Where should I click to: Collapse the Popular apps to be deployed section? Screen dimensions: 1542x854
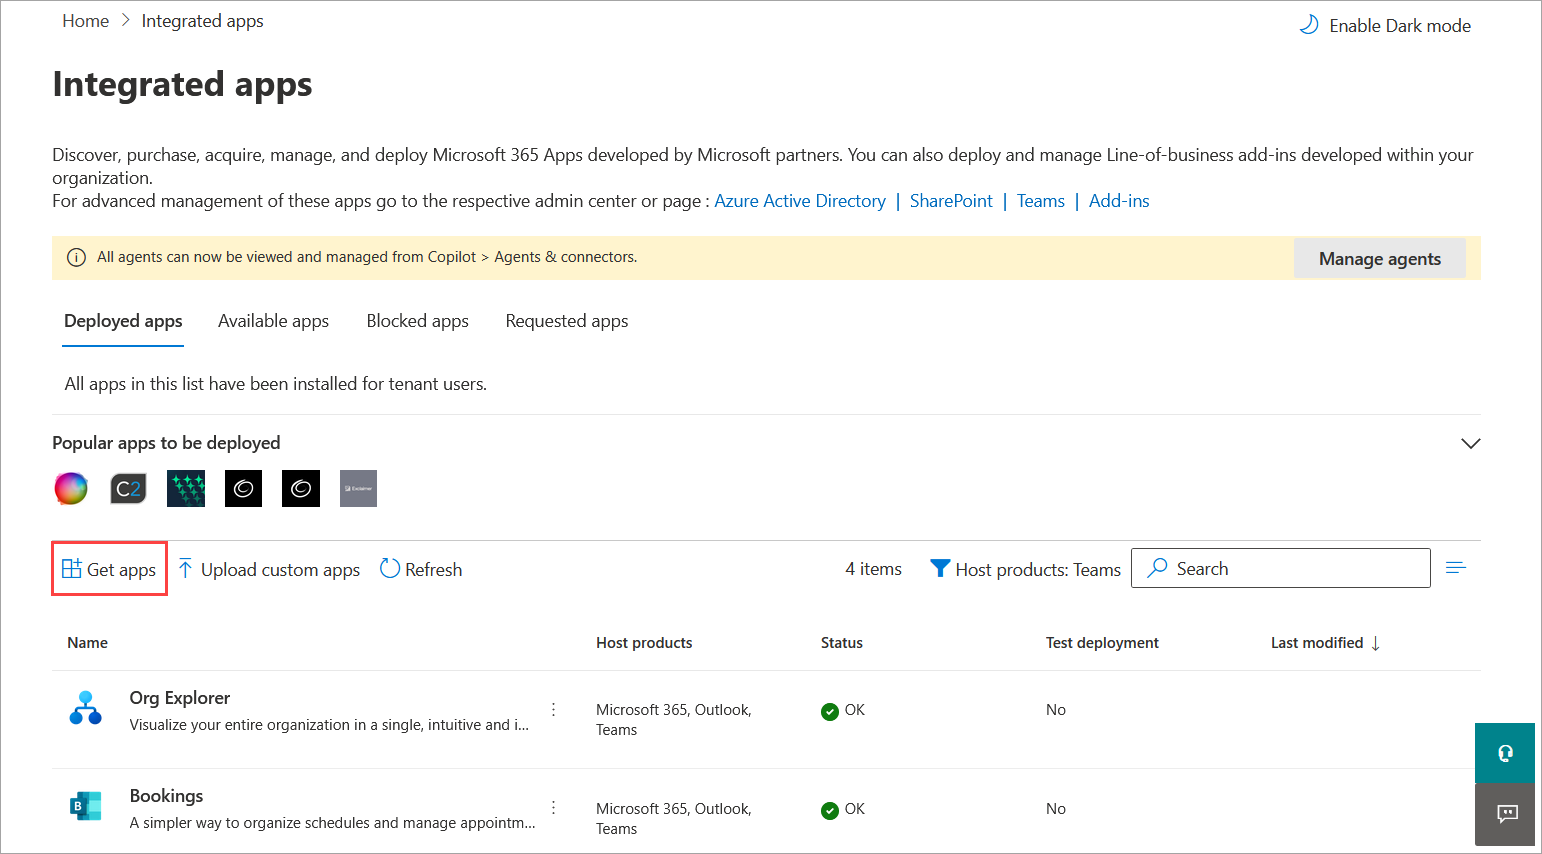(x=1470, y=442)
